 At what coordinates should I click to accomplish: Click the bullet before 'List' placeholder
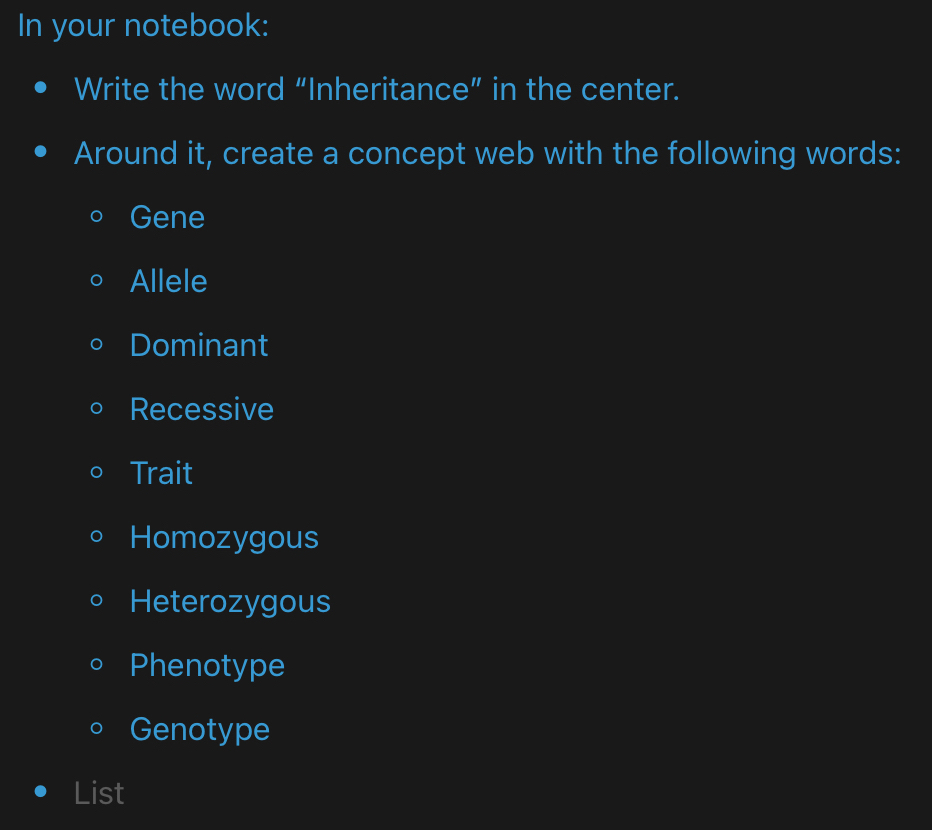click(x=41, y=793)
